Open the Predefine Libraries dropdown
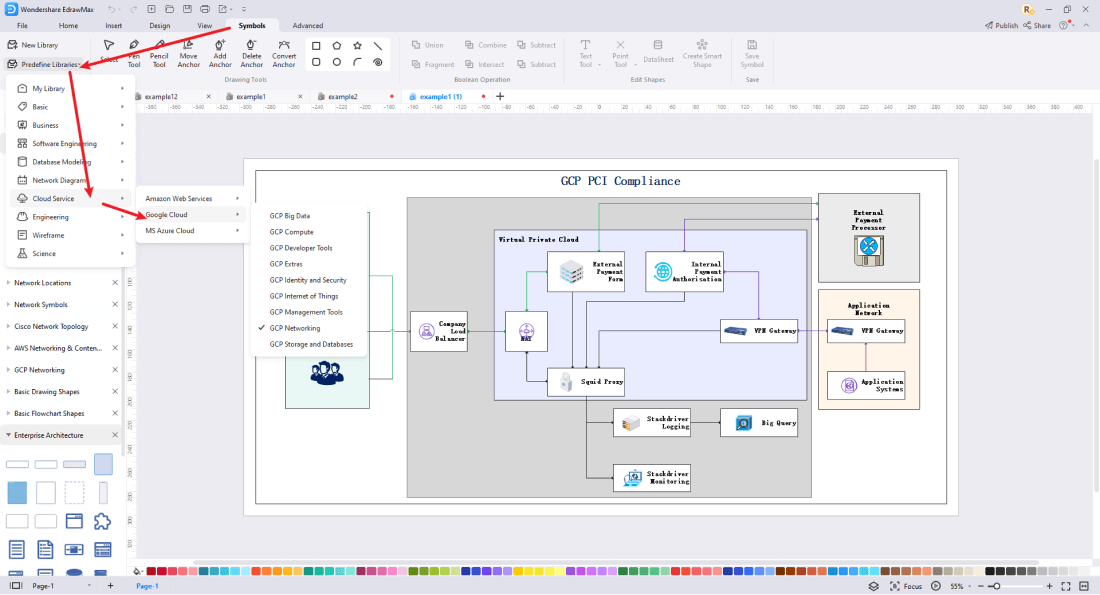 [x=43, y=65]
